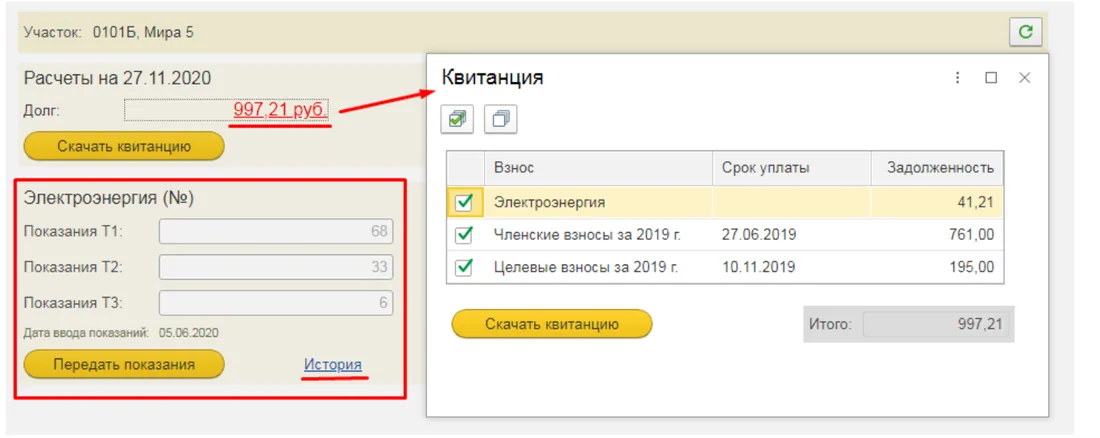Sort by the Срок уплаты column header
This screenshot has width=1100, height=438.
tap(792, 168)
